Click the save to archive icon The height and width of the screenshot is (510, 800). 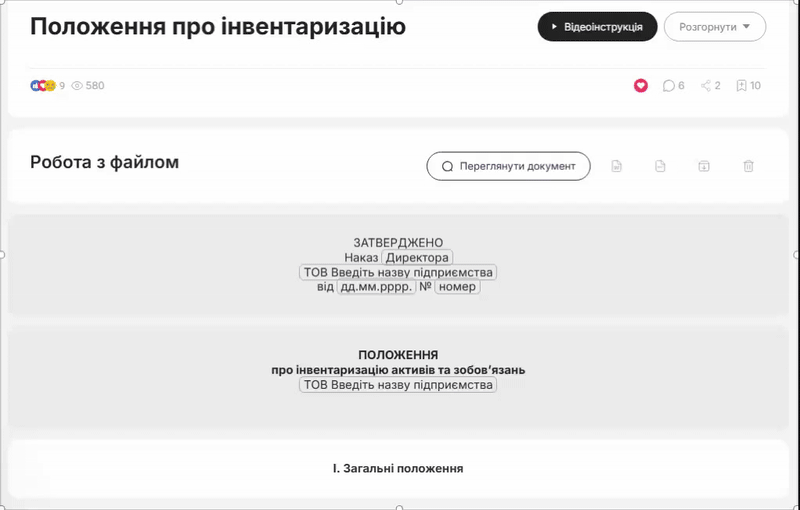704,166
